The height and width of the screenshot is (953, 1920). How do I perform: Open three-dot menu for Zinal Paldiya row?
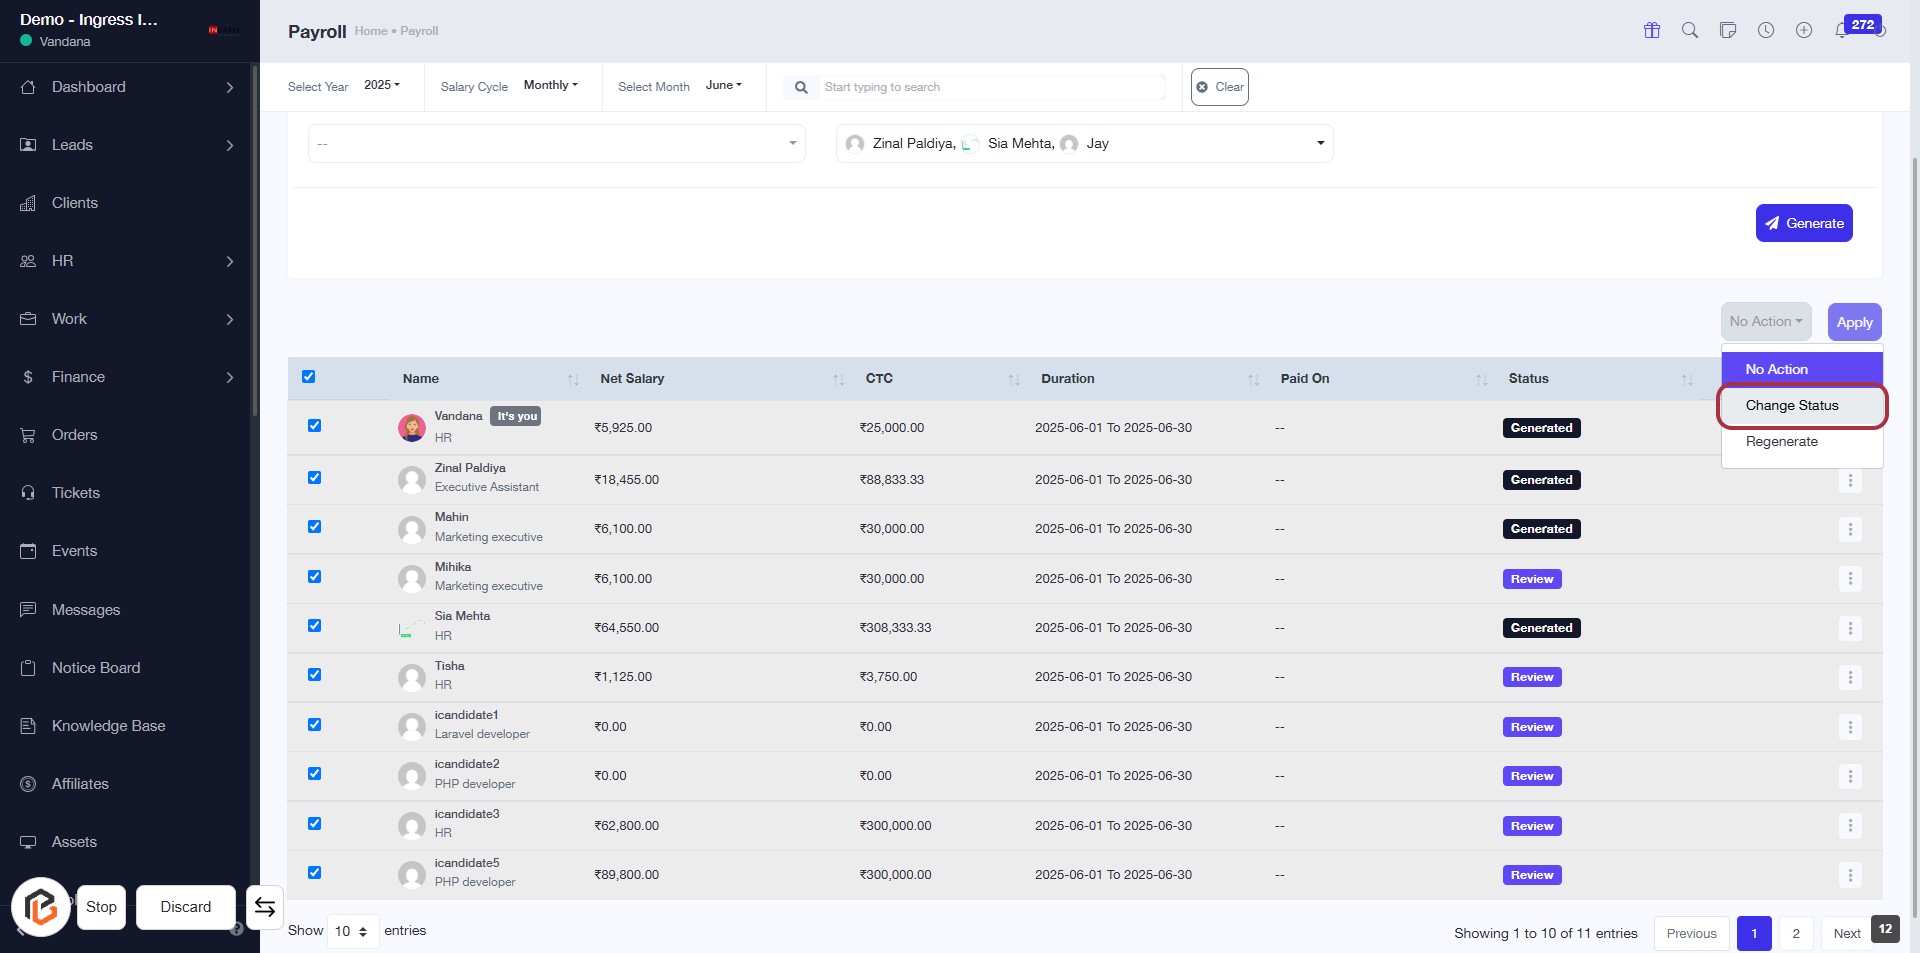tap(1849, 481)
